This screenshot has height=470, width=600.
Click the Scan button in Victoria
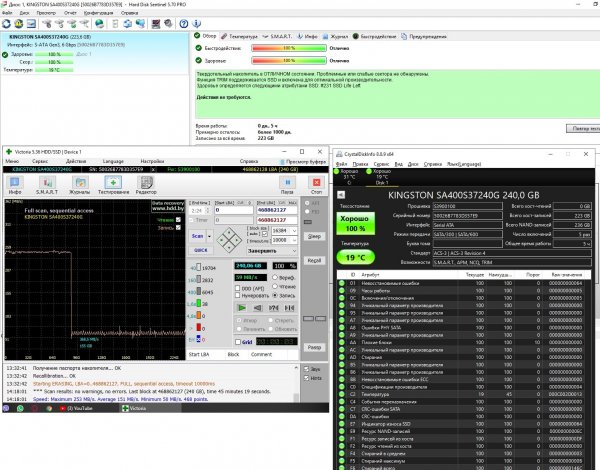click(x=197, y=238)
